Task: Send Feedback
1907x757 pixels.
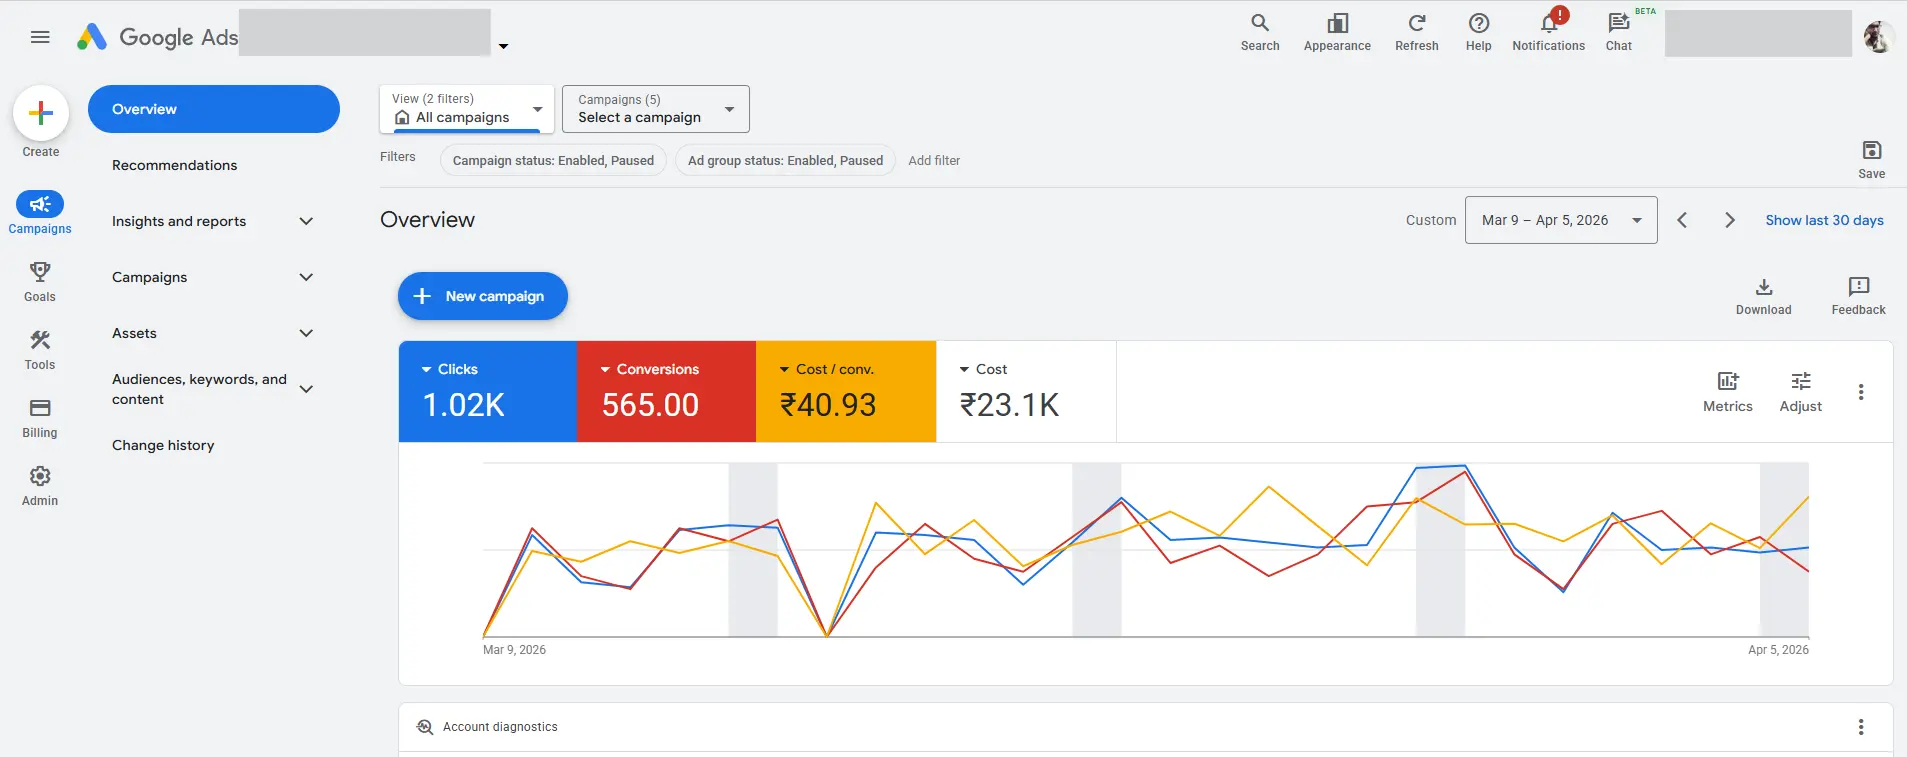Action: coord(1858,296)
